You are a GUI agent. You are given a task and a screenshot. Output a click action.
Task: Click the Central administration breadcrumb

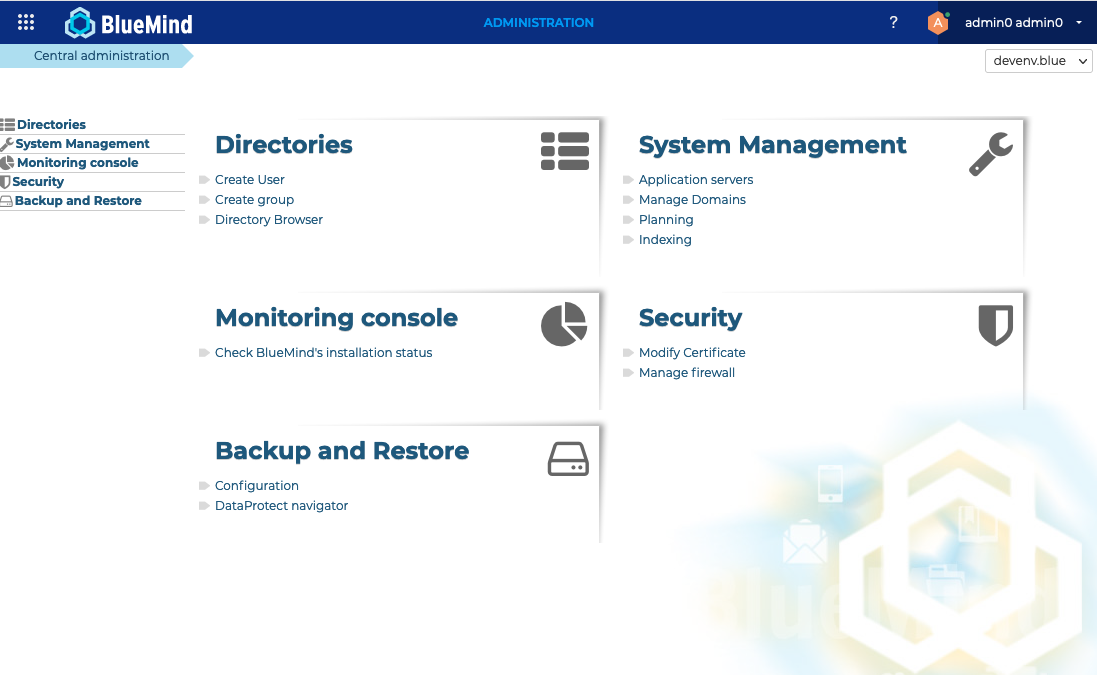101,56
